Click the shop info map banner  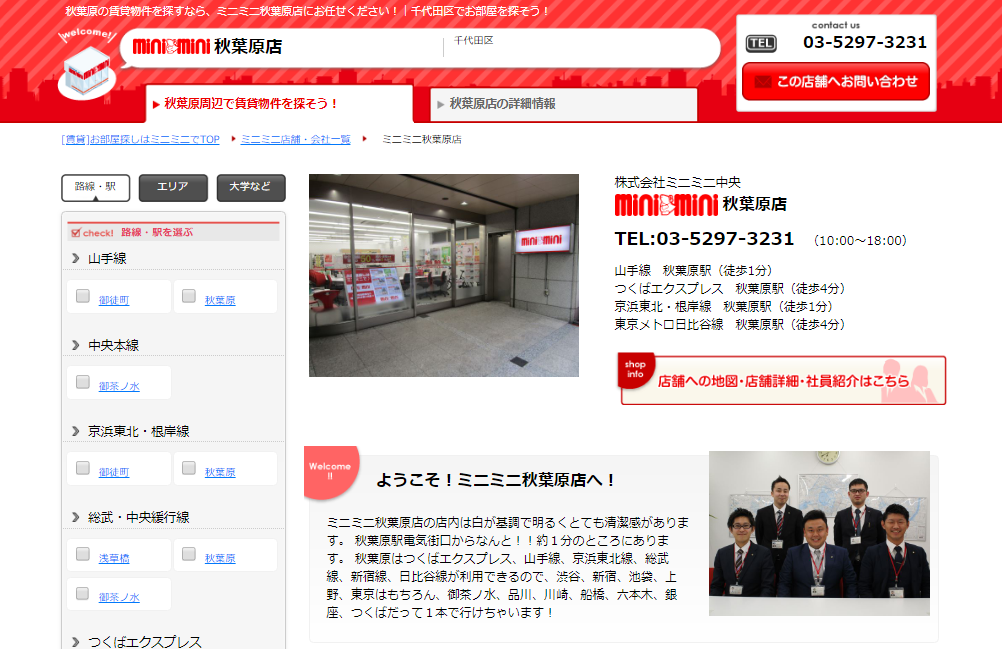[782, 380]
